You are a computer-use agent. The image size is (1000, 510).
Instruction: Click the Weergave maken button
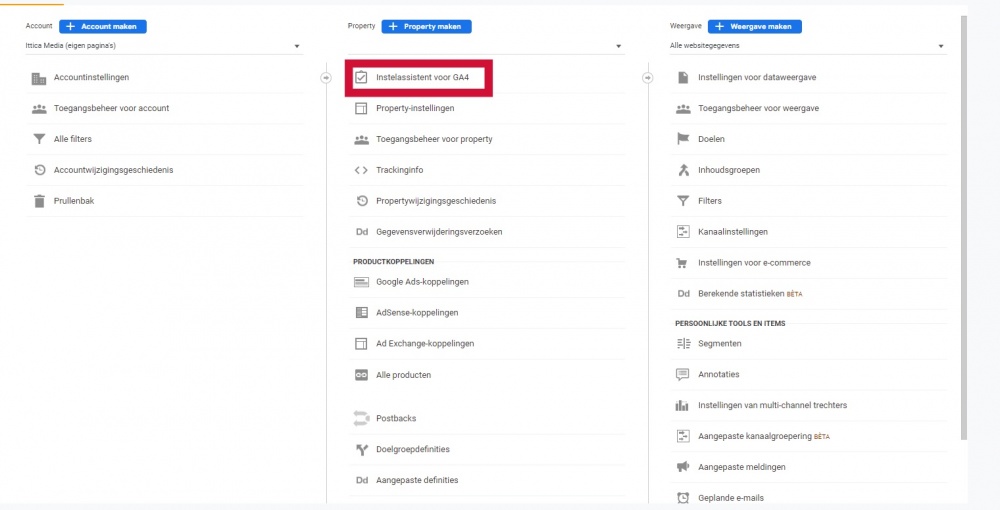(754, 26)
